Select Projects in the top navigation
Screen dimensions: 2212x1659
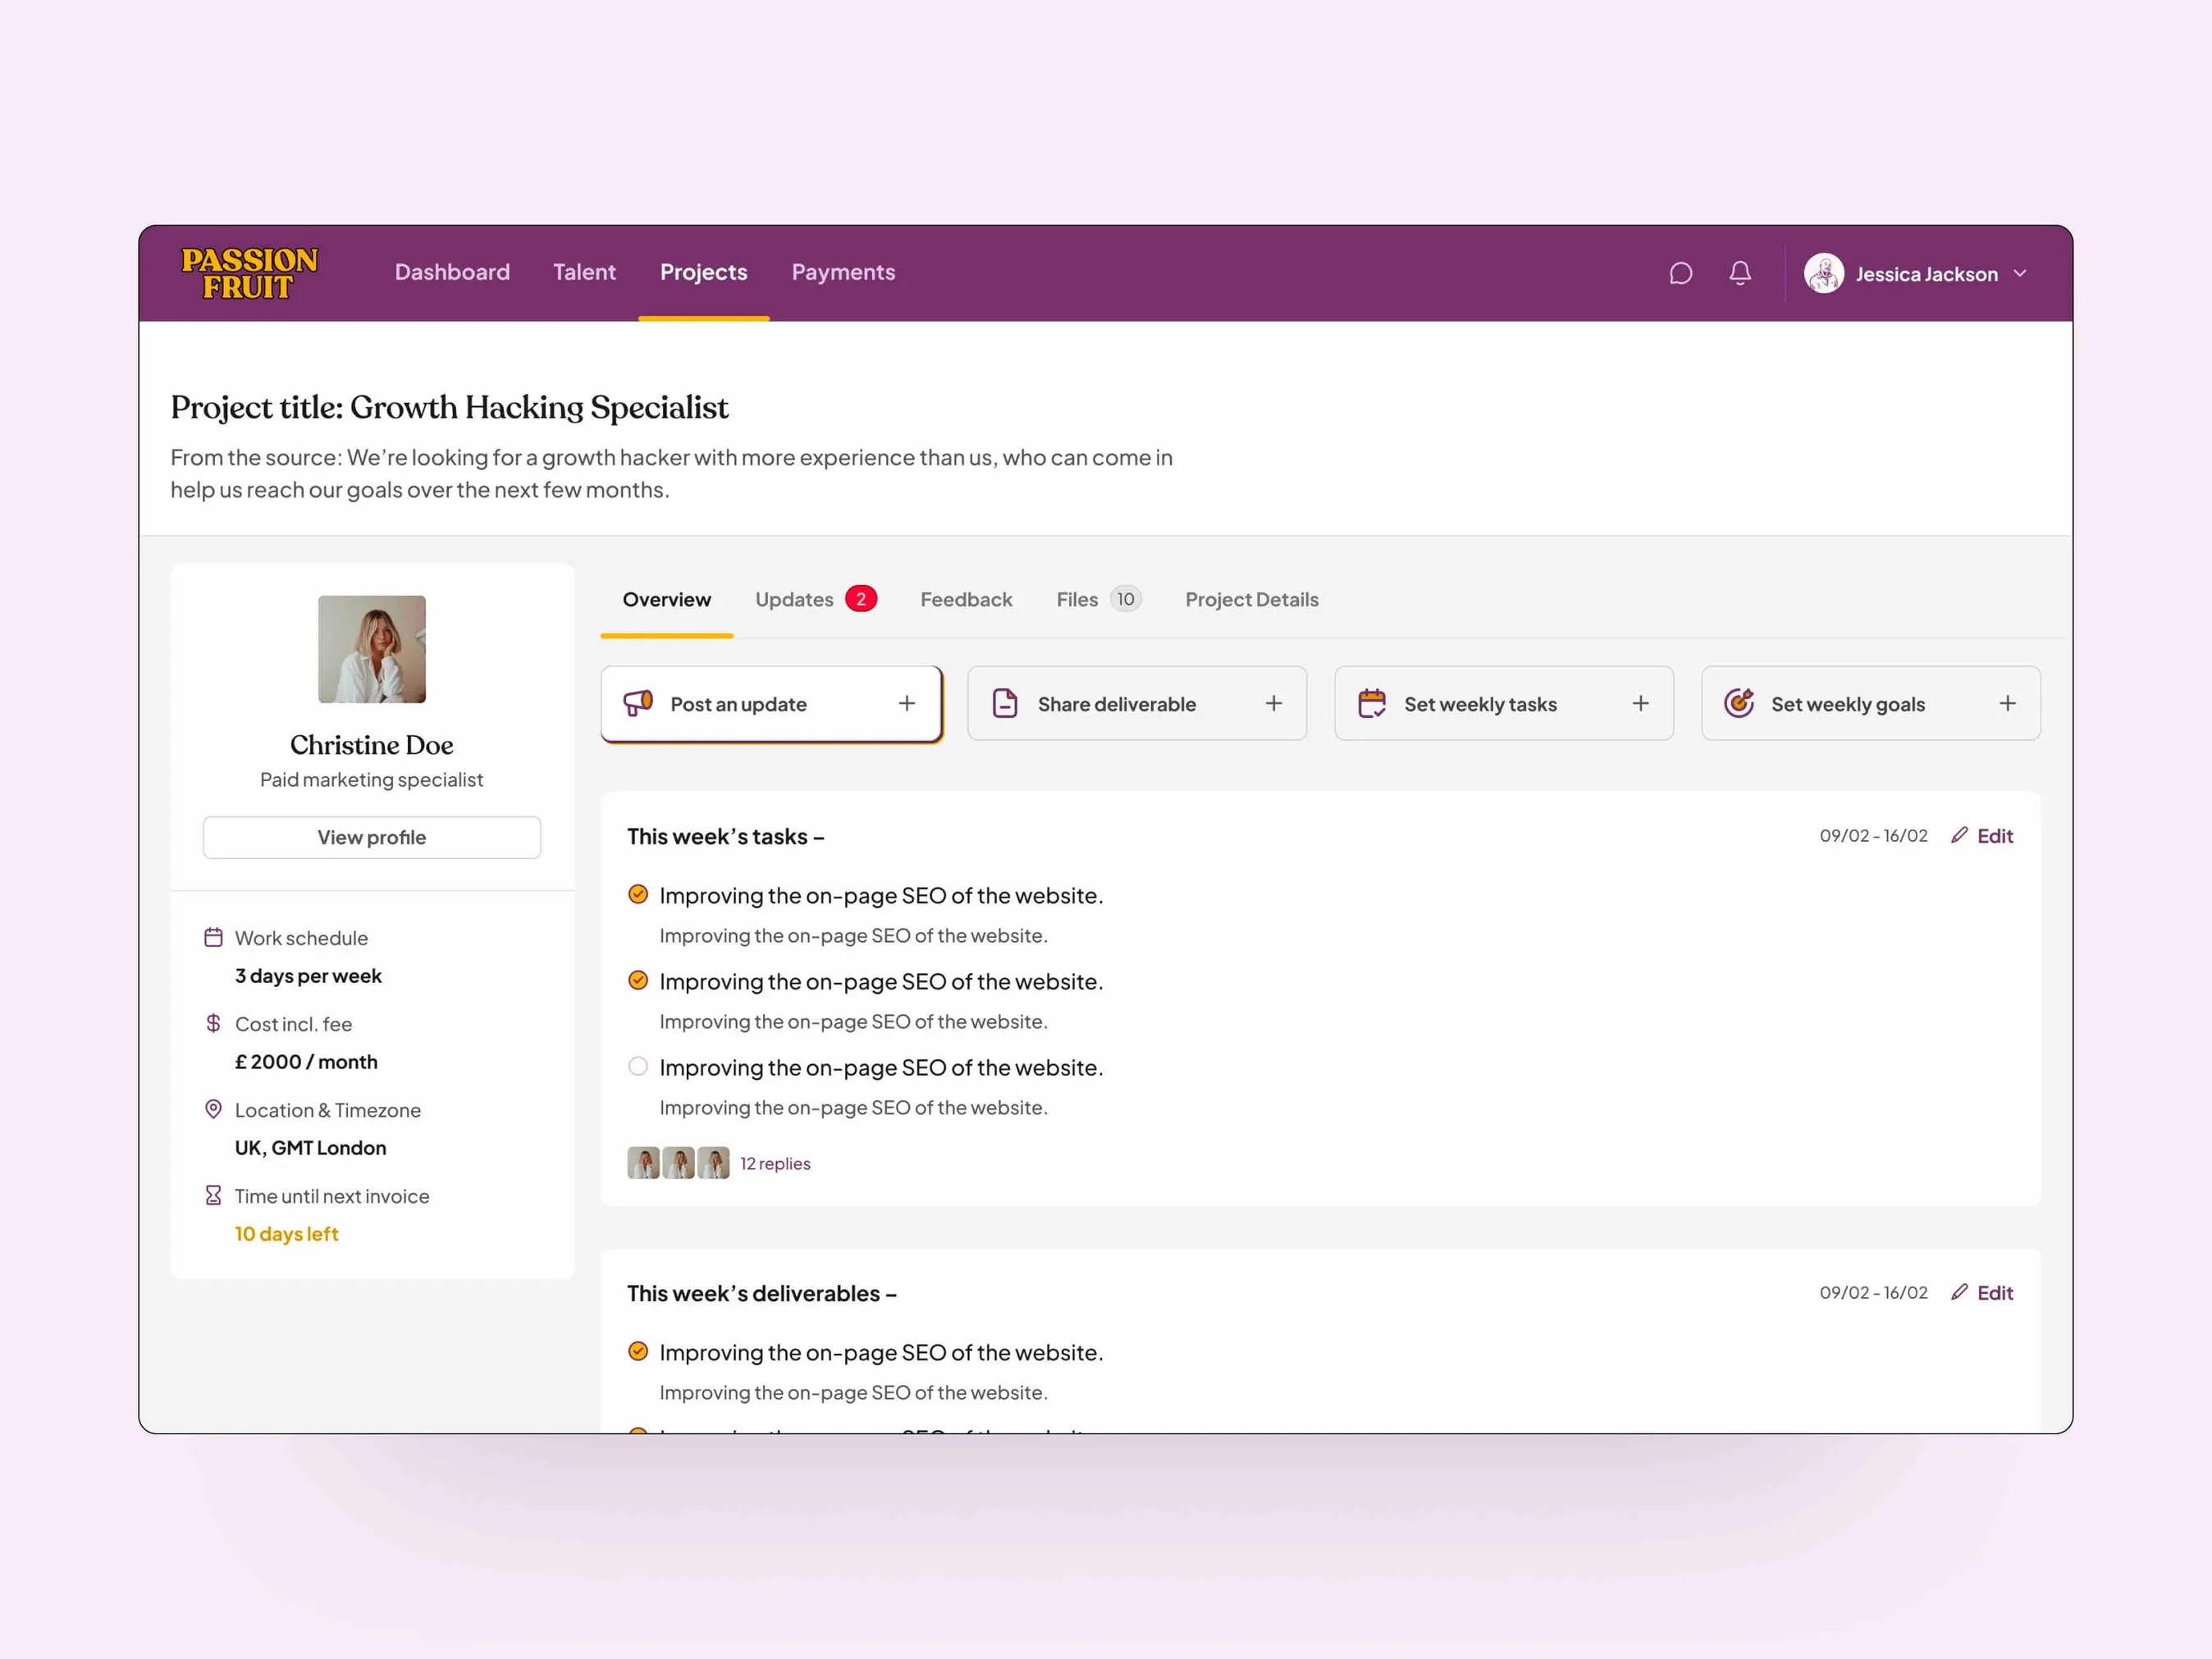703,272
